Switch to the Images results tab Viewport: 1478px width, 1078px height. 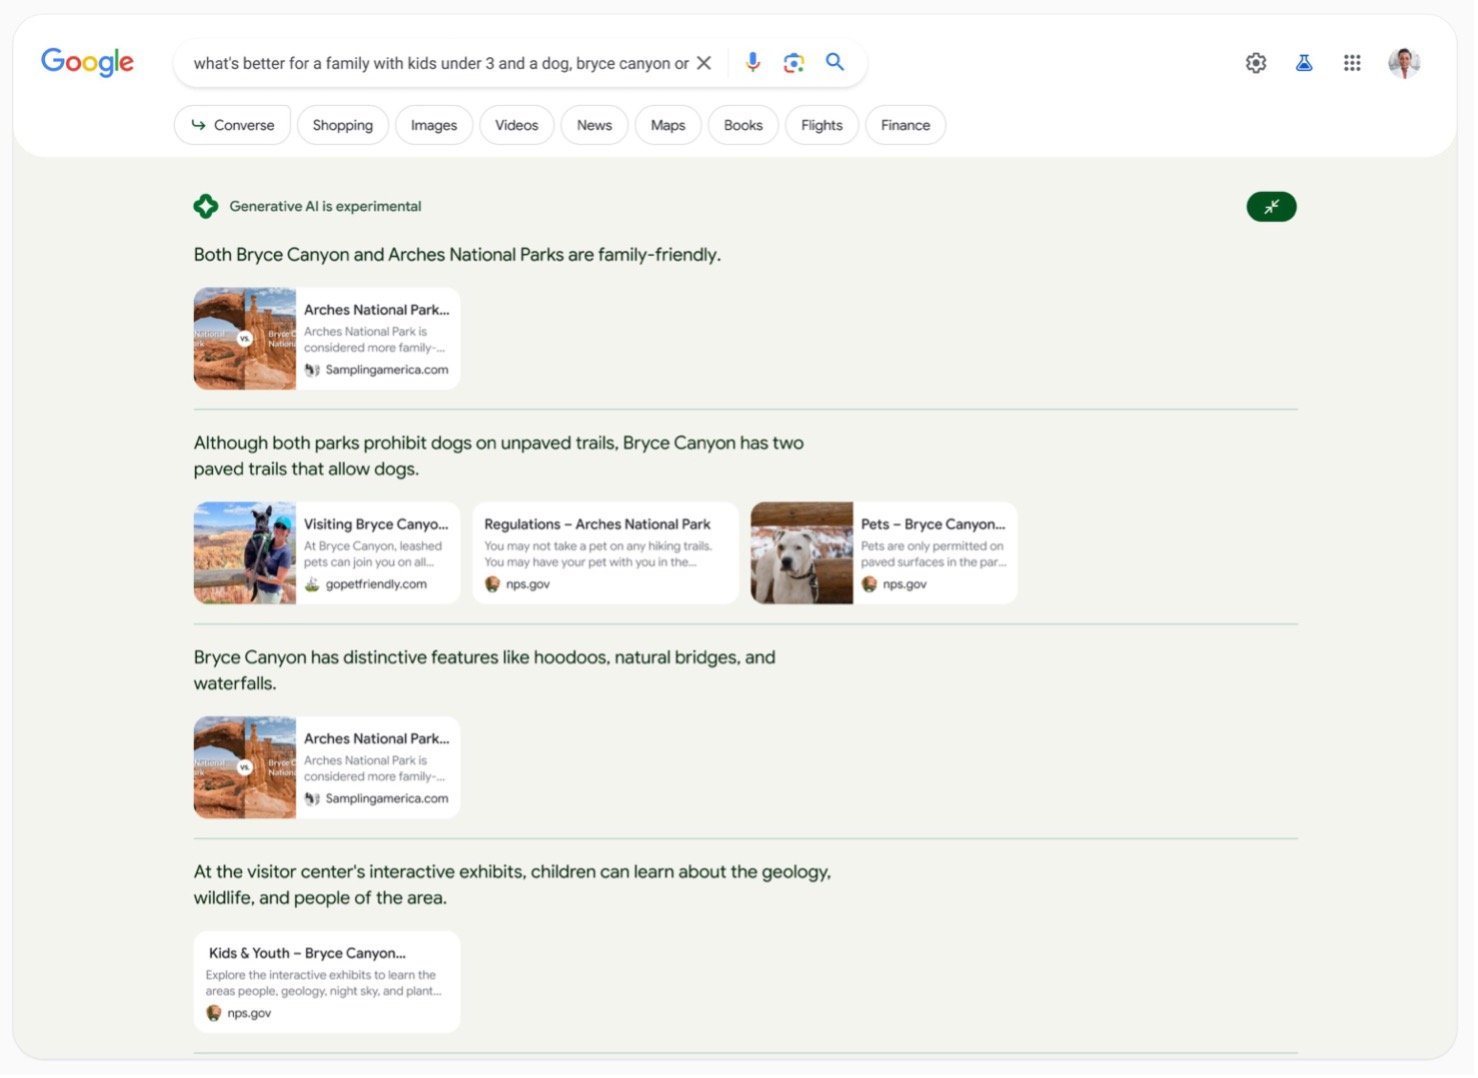pos(433,124)
